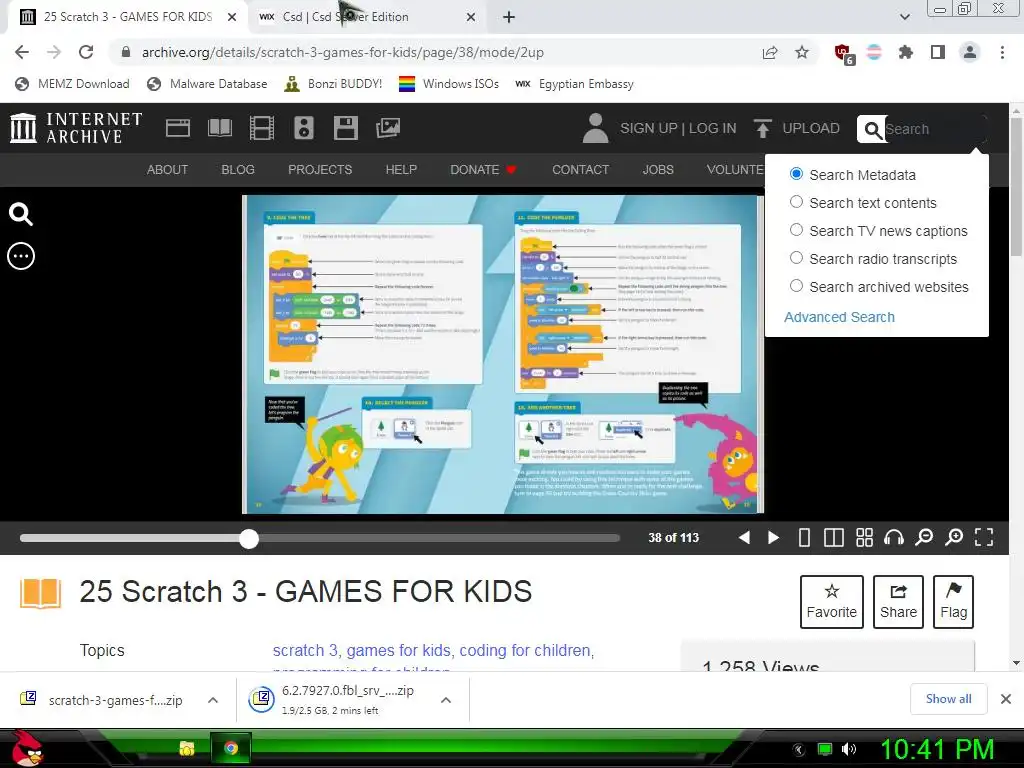Open the PROJECTS menu item
This screenshot has width=1024, height=768.
click(x=320, y=170)
